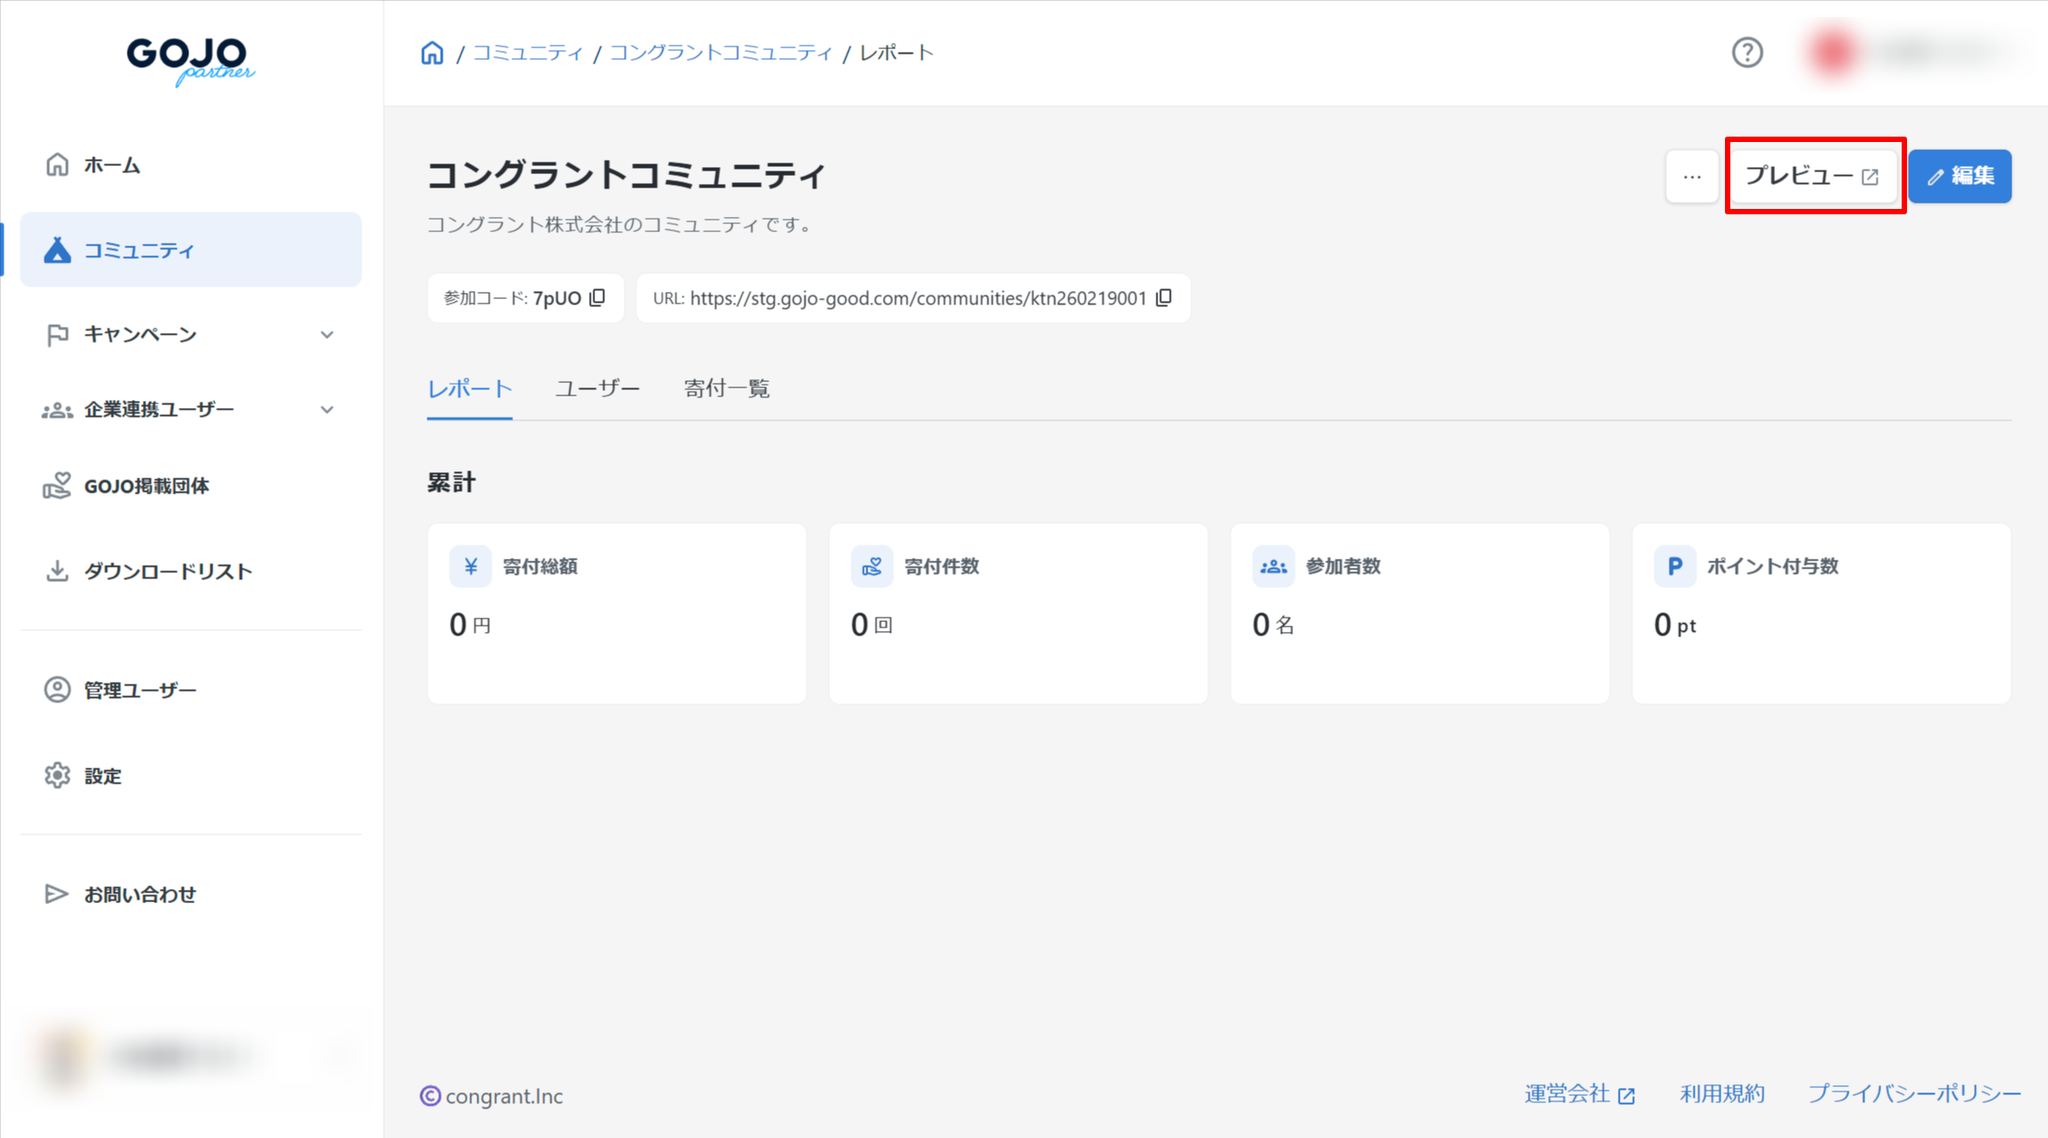2048x1138 pixels.
Task: Open the プライバシーポリシー link
Action: [x=1913, y=1094]
